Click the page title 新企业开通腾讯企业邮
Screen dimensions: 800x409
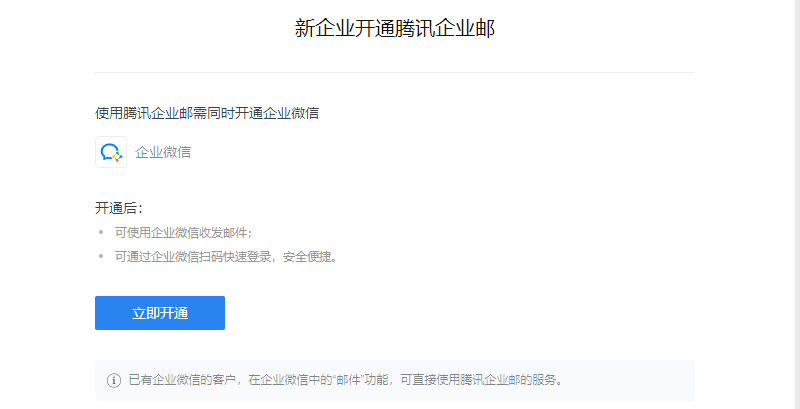click(x=395, y=28)
